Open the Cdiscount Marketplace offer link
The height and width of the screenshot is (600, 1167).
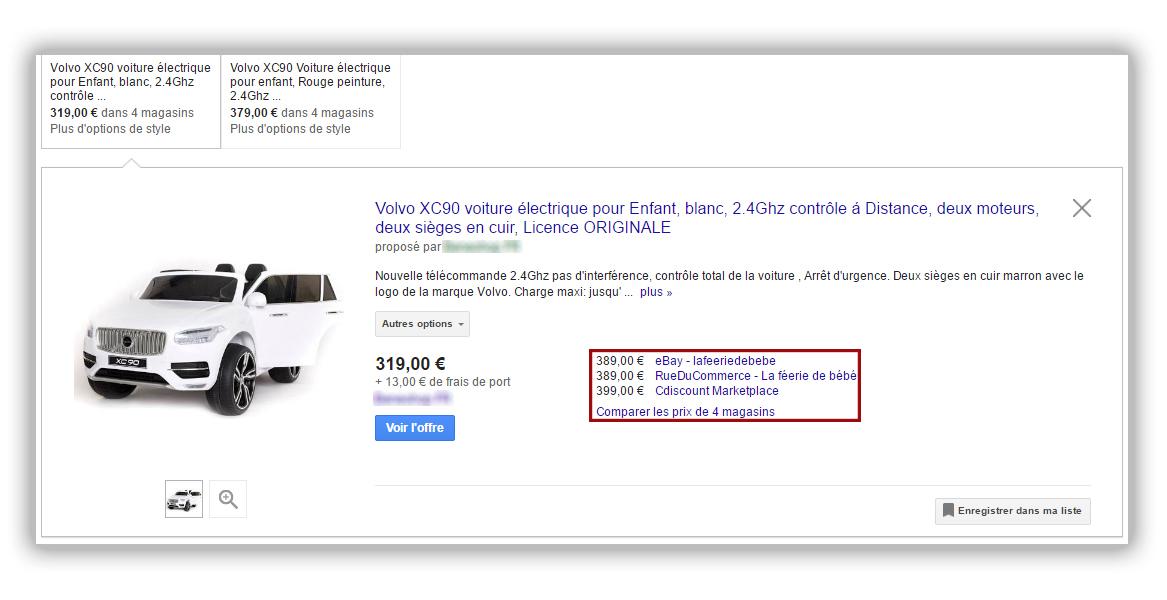(717, 391)
